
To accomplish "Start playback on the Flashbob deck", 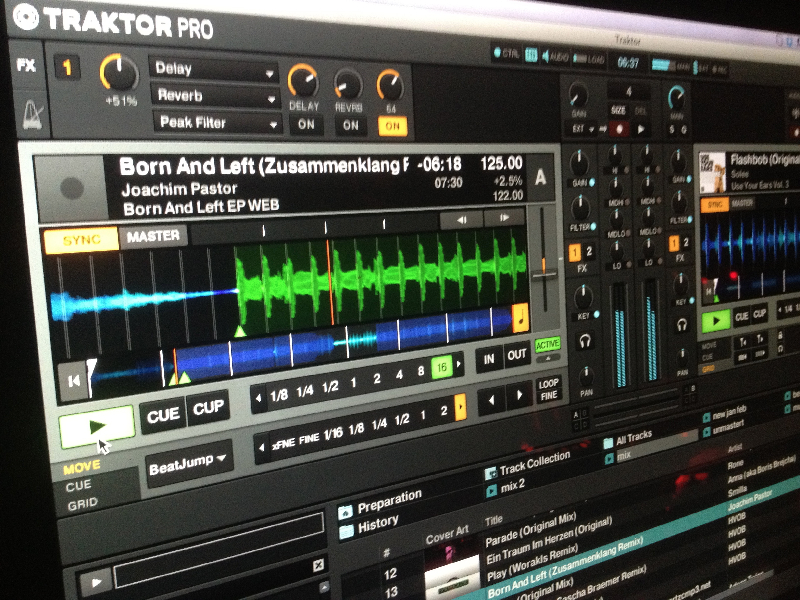I will pos(715,320).
